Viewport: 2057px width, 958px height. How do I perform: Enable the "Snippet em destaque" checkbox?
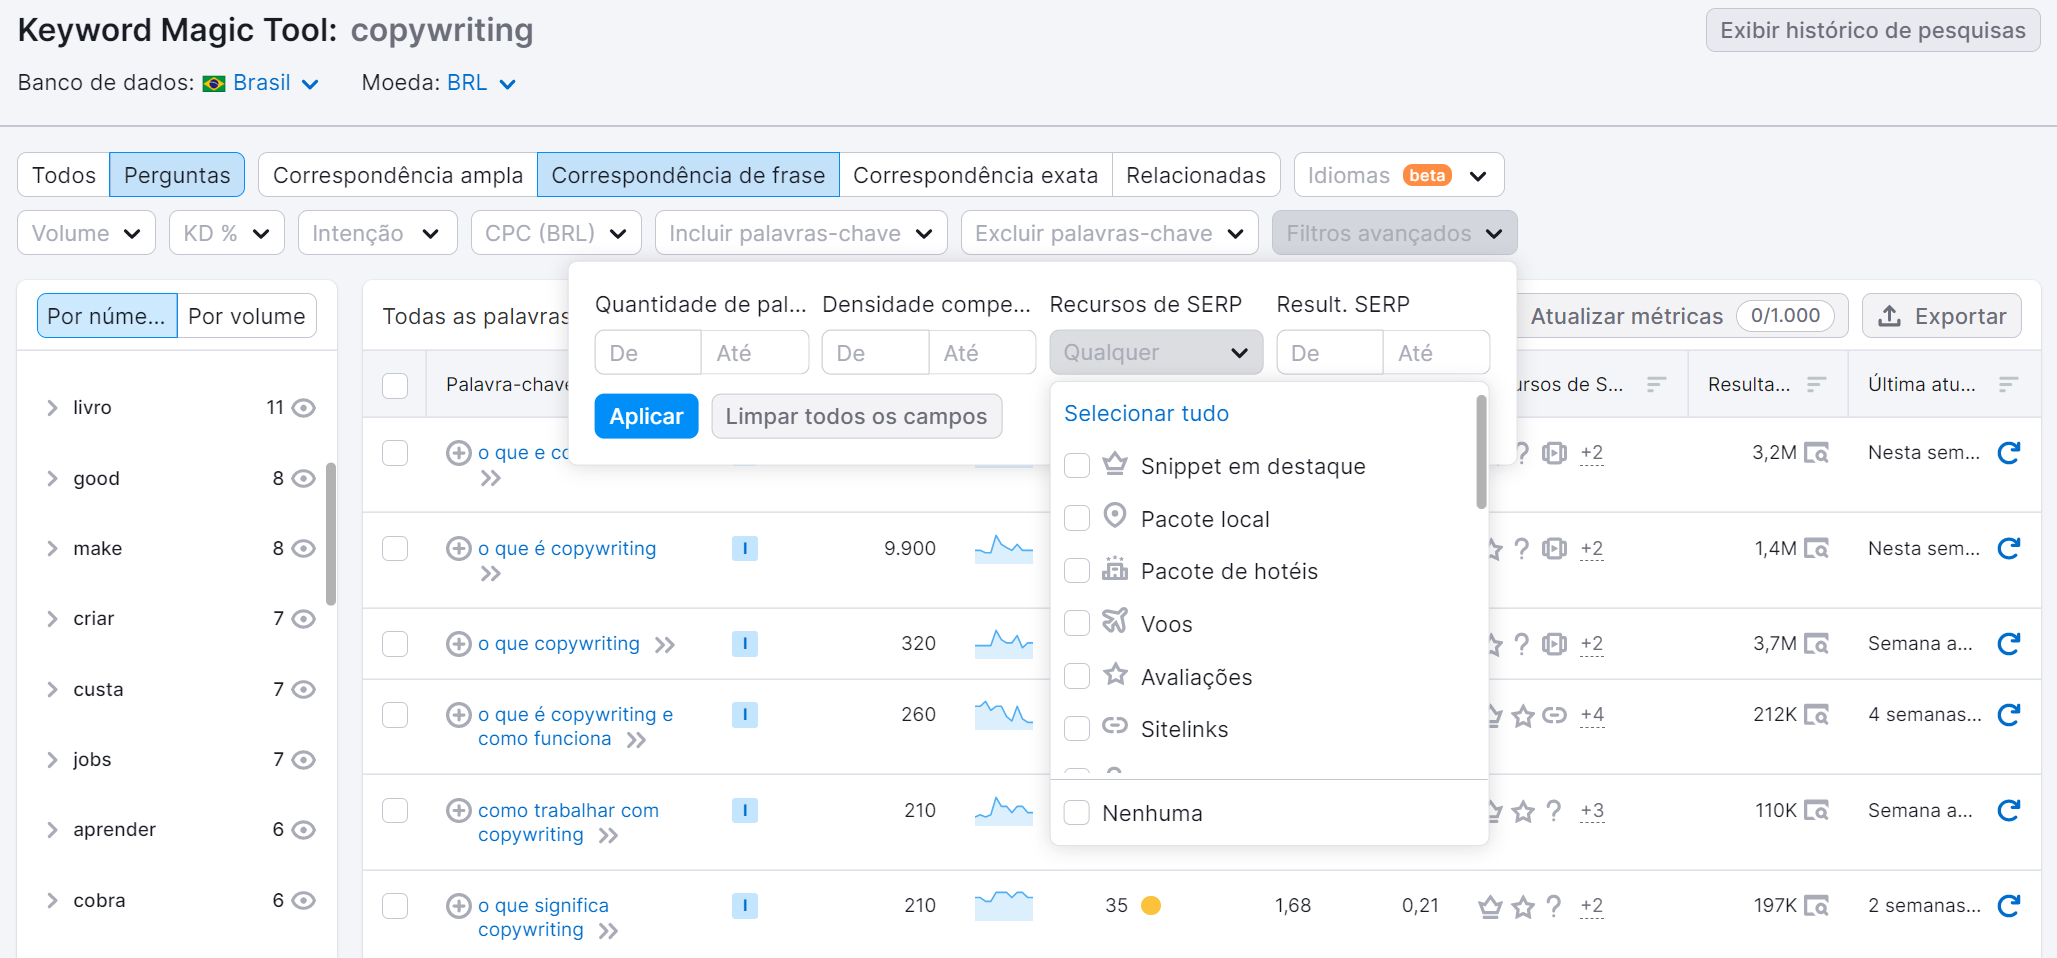(x=1077, y=465)
